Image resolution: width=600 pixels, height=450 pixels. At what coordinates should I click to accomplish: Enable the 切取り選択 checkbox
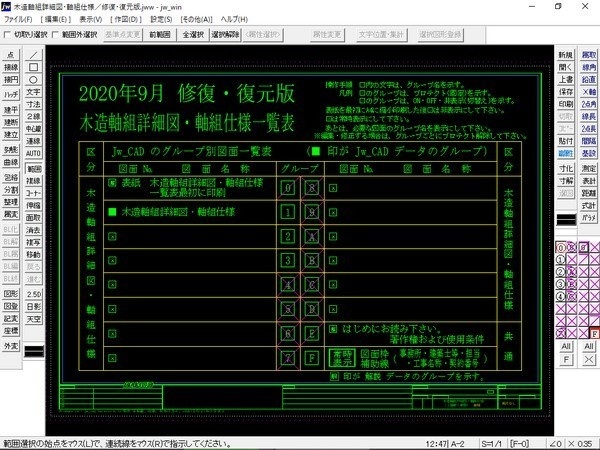(7, 35)
